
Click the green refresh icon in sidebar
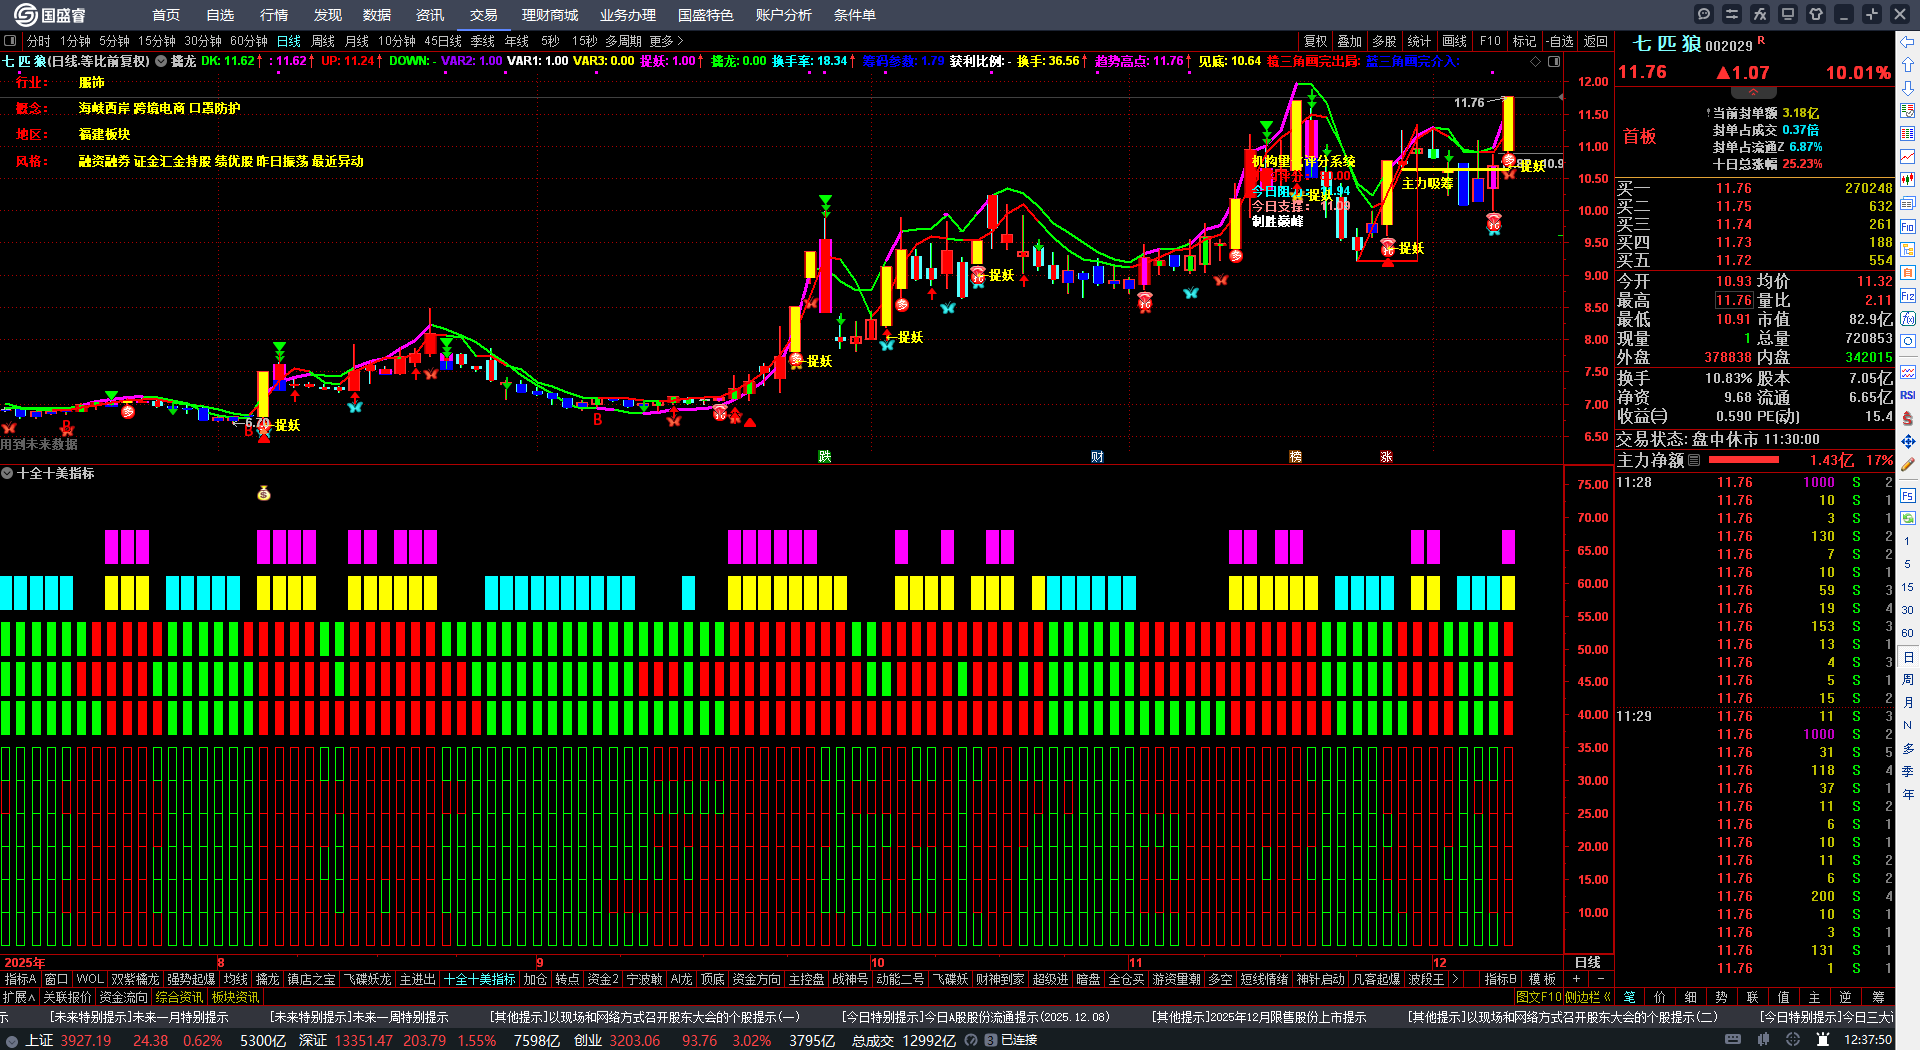(x=1908, y=519)
